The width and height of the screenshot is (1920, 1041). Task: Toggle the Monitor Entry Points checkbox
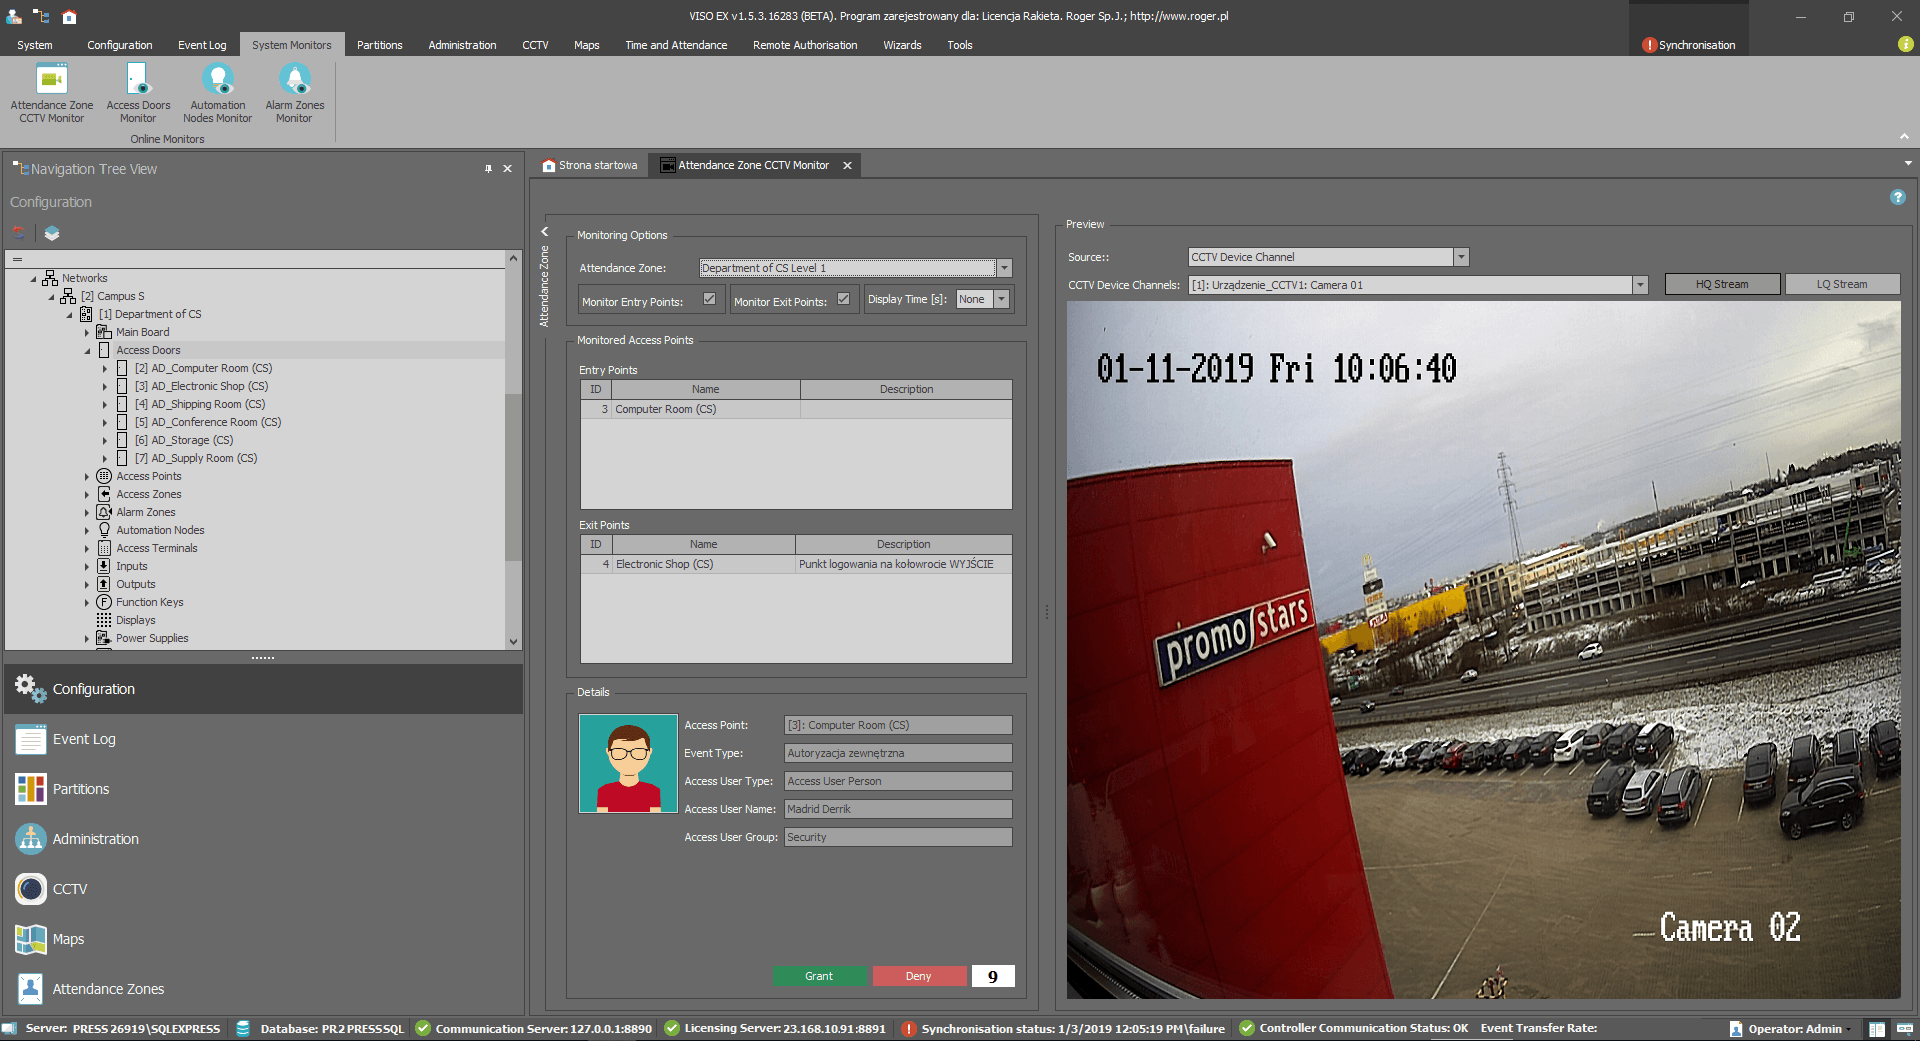coord(709,299)
